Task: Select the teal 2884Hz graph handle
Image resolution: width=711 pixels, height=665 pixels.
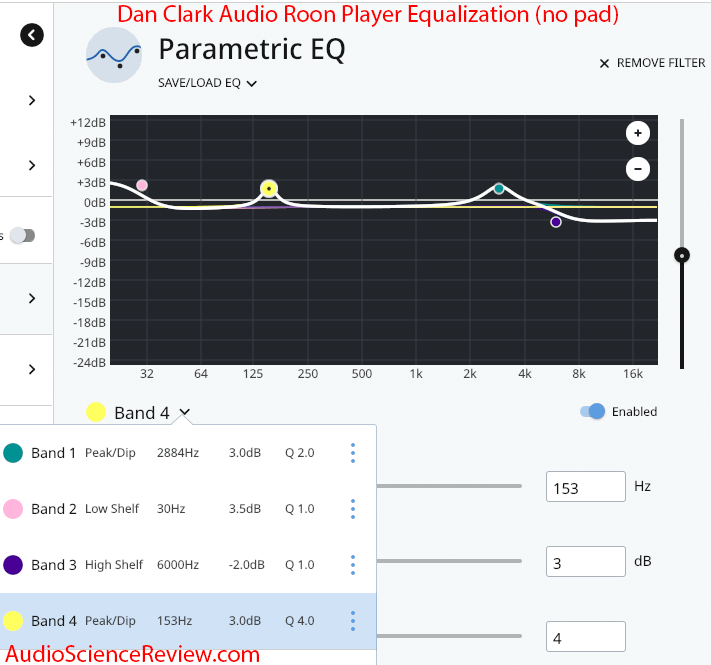Action: coord(499,189)
